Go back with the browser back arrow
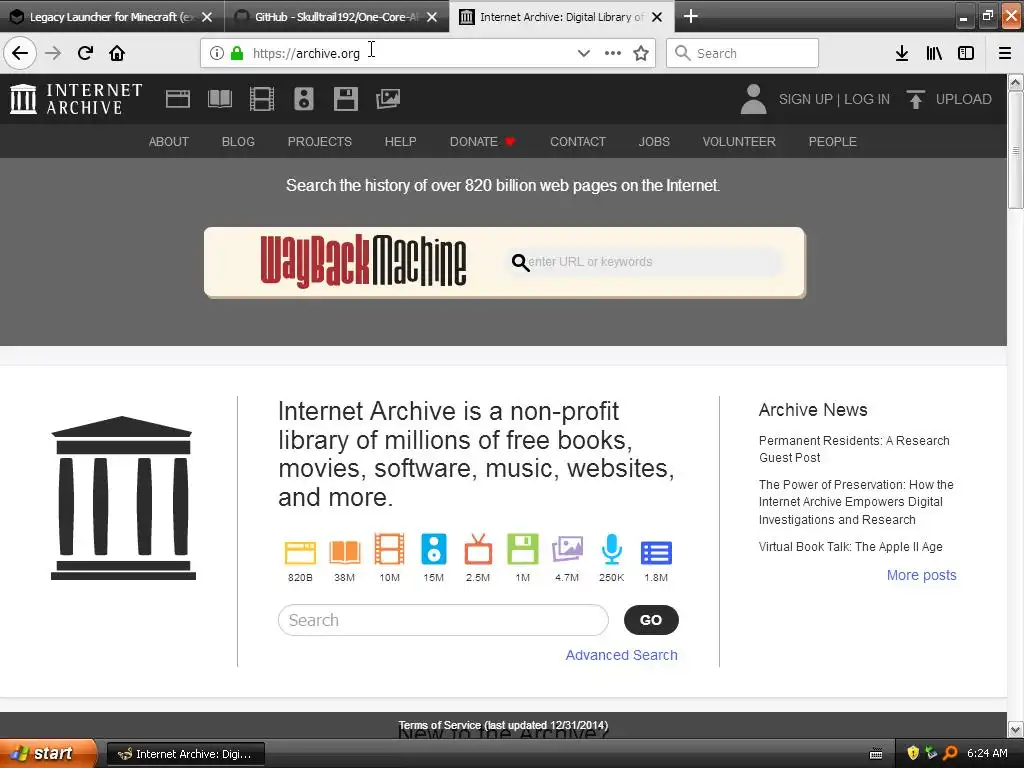 point(20,53)
